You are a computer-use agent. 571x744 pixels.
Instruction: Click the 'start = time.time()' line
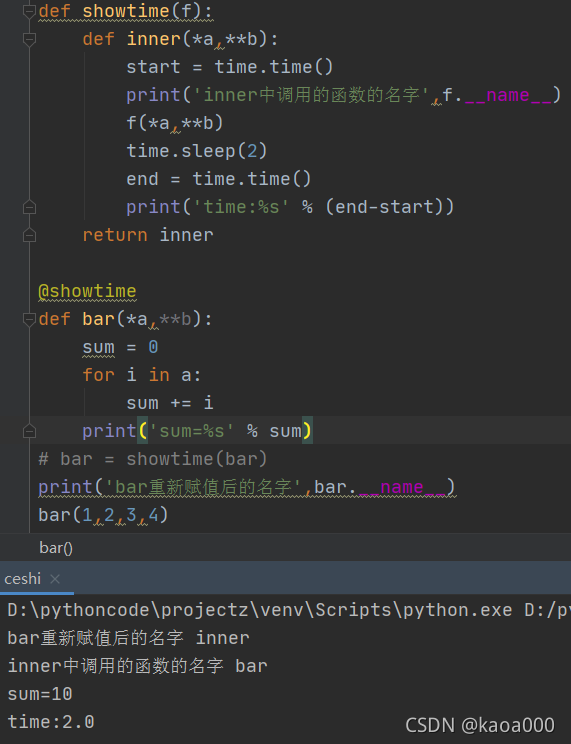pos(230,67)
